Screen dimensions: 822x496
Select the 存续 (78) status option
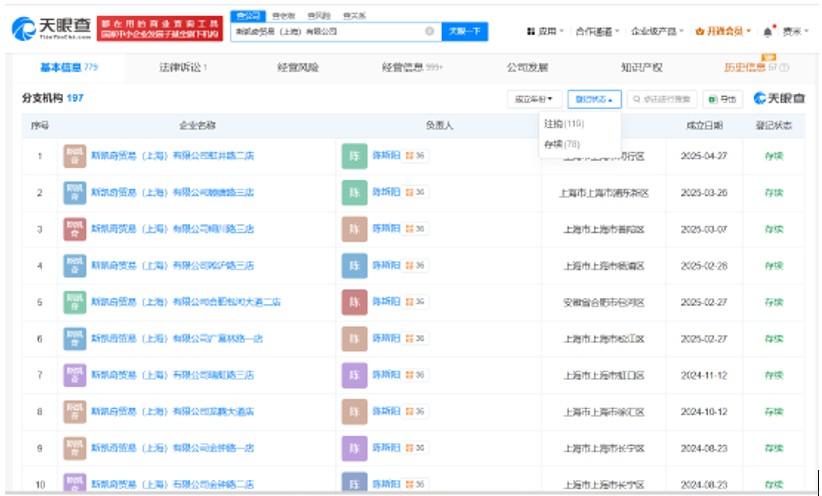[x=562, y=144]
